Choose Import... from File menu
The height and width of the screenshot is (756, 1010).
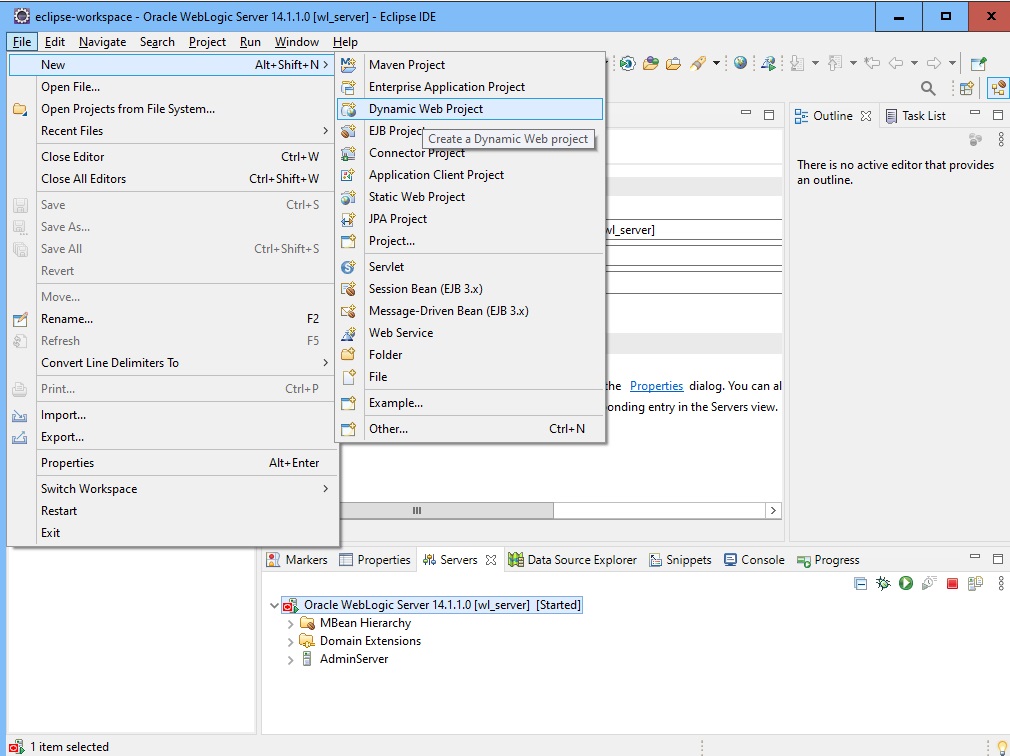(173, 415)
